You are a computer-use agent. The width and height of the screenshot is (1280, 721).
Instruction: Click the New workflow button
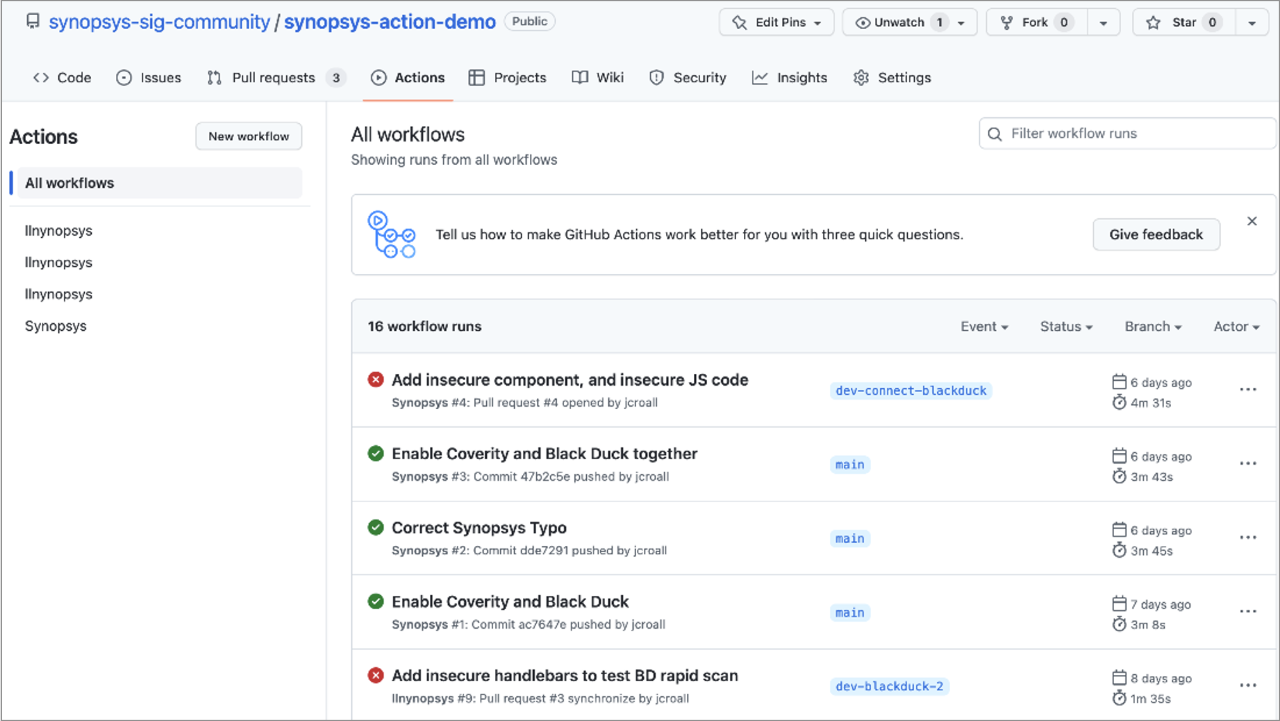tap(248, 137)
